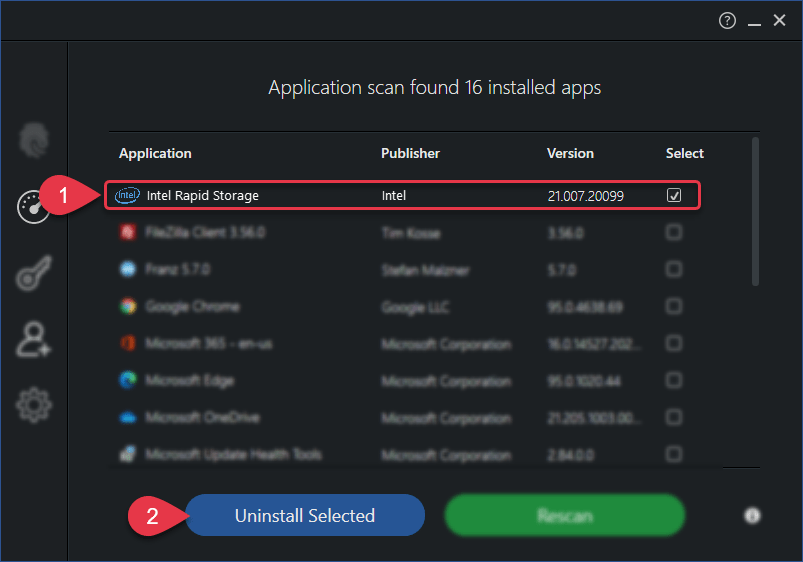
Task: Open the settings gear icon in sidebar
Action: coord(34,405)
